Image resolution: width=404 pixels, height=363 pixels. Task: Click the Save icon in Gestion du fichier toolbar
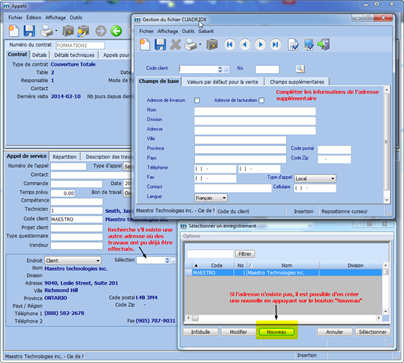[x=160, y=44]
